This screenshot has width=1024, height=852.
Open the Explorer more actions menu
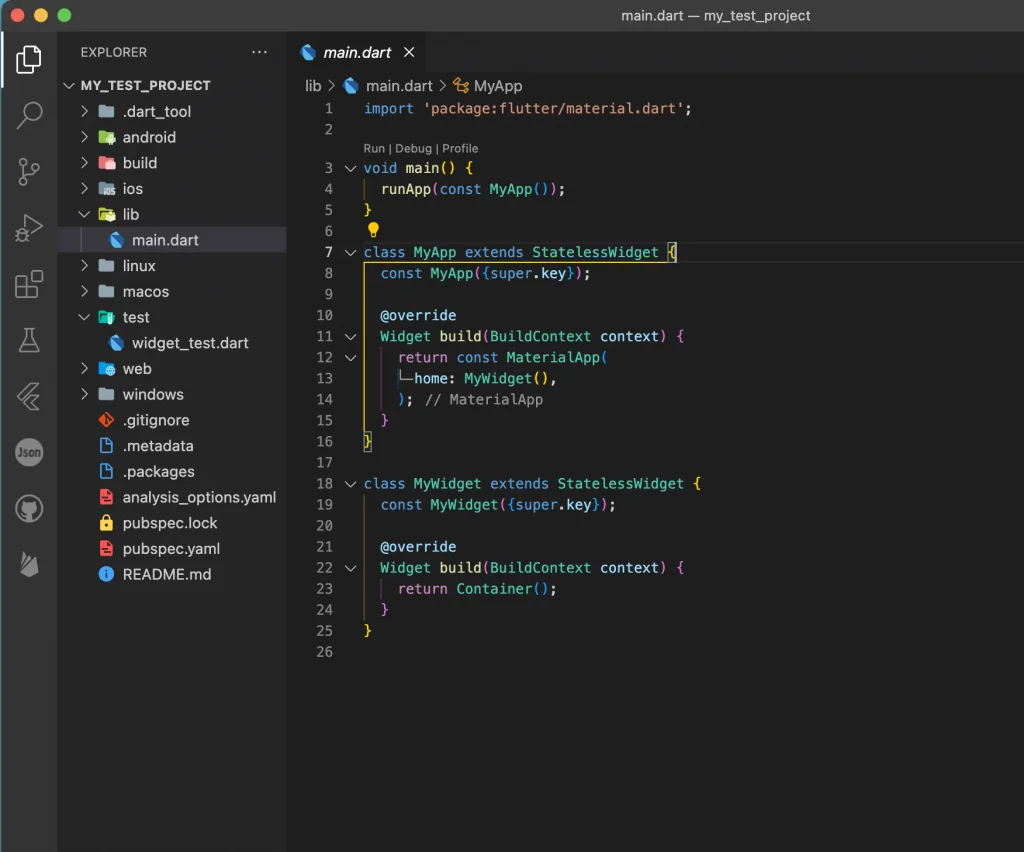point(260,52)
